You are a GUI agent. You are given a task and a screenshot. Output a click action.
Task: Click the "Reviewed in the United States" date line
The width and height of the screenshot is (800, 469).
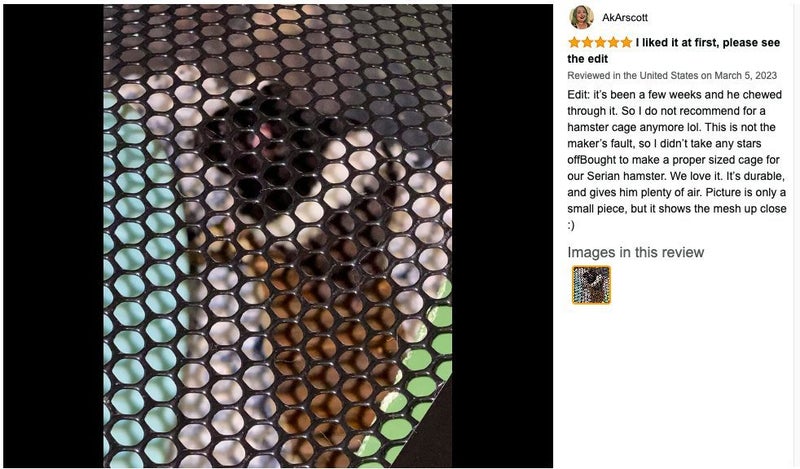click(x=672, y=76)
